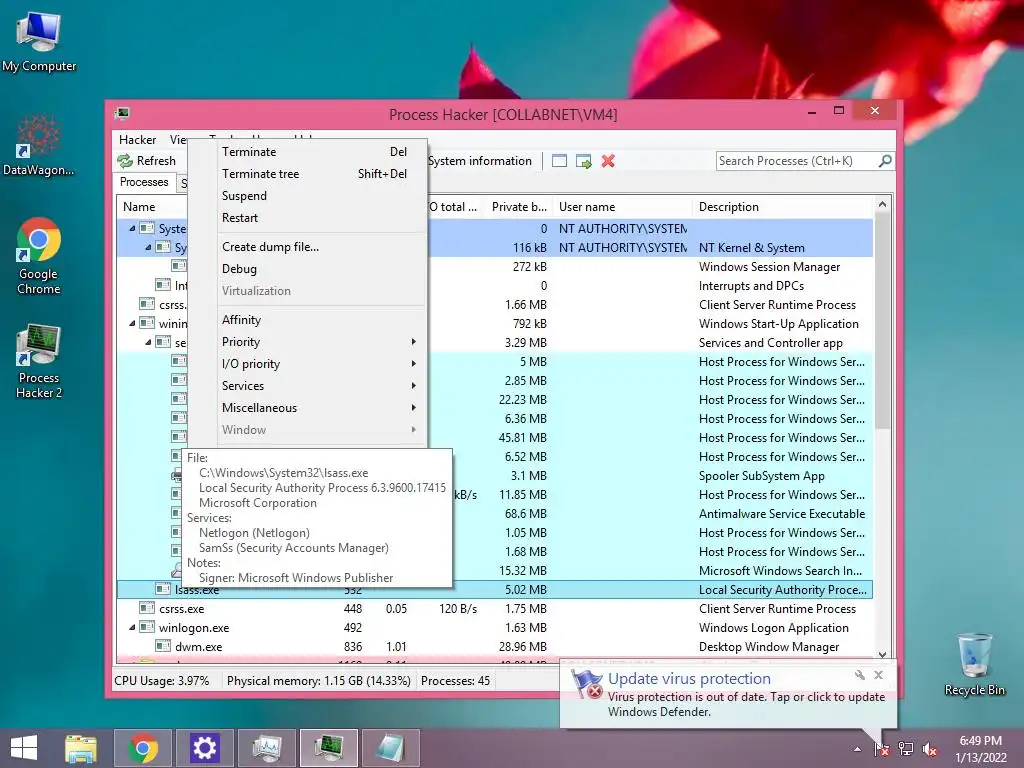1024x768 pixels.
Task: Sort by Description column header
Action: click(781, 207)
